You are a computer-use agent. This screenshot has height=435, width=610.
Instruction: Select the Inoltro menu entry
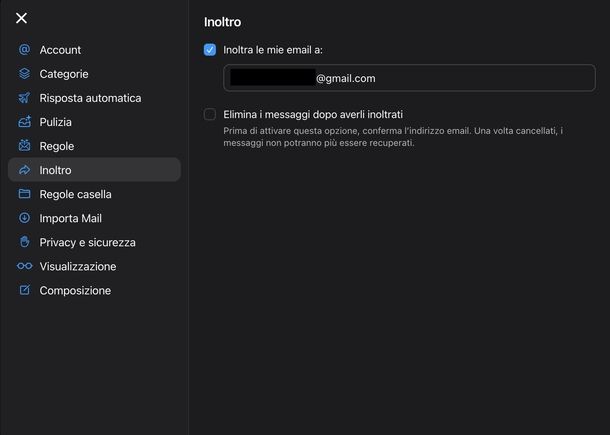[94, 170]
